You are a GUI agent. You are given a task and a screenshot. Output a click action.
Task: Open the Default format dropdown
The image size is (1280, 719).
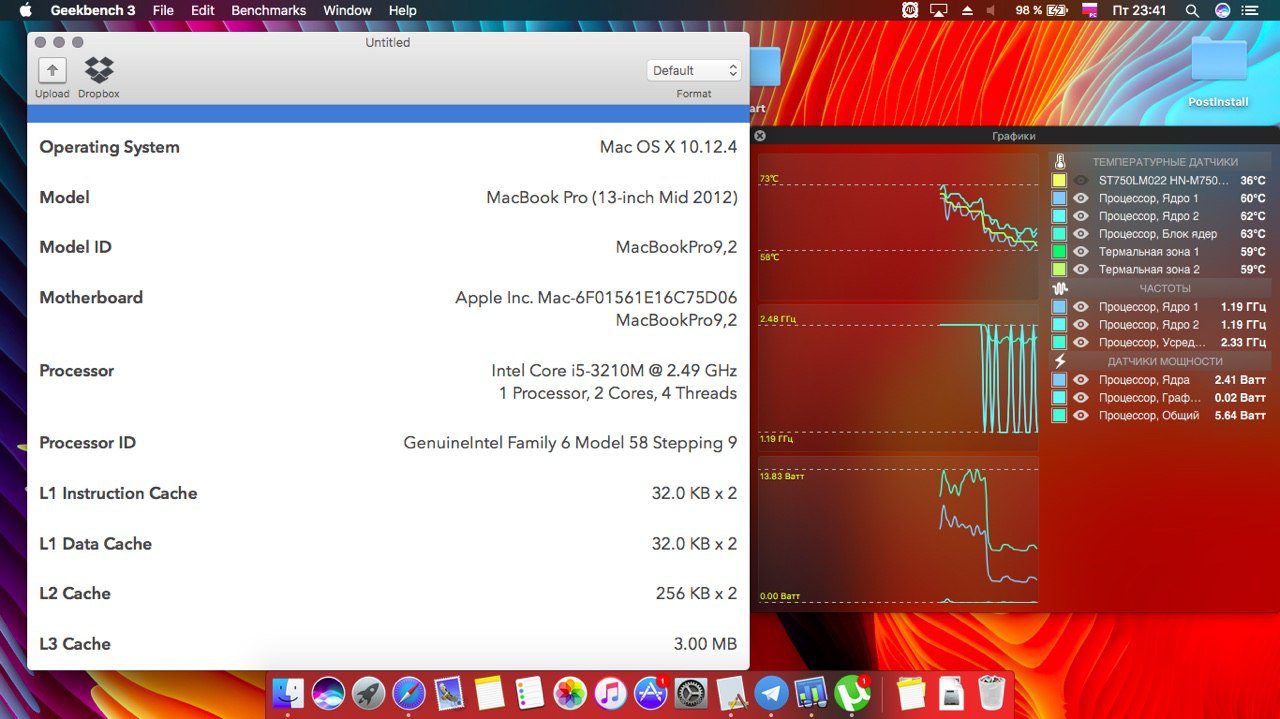pos(694,70)
